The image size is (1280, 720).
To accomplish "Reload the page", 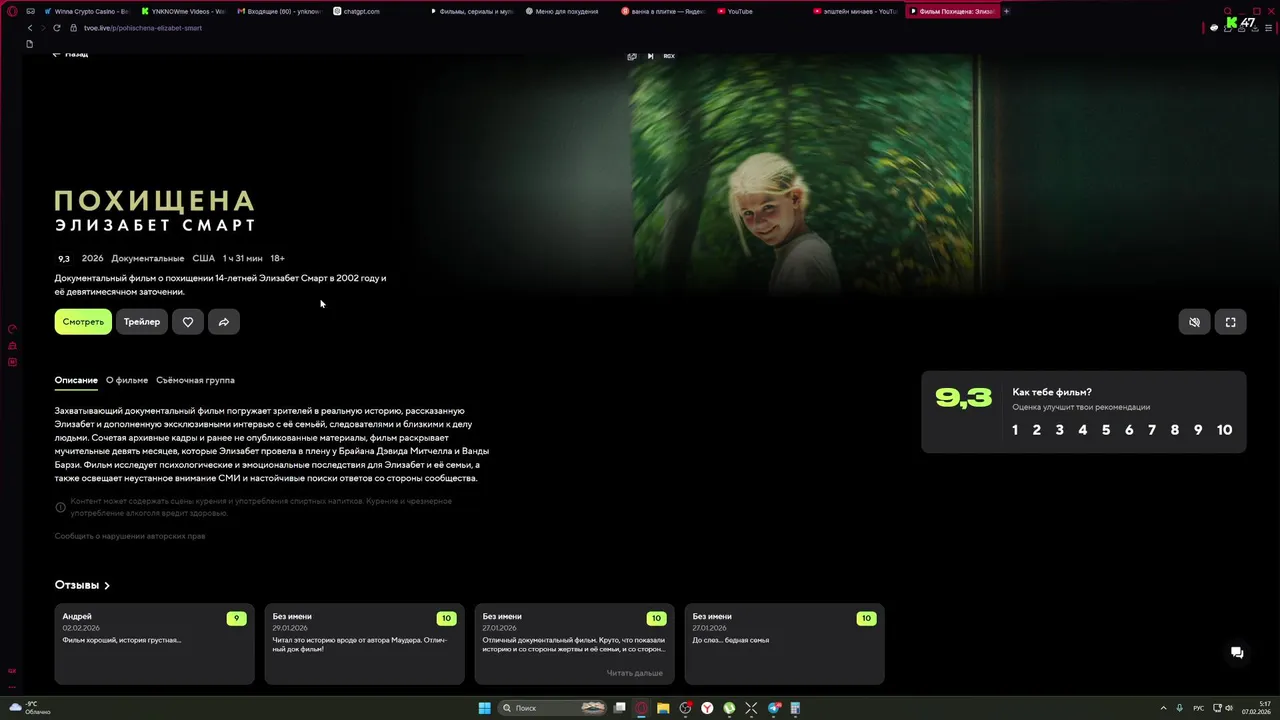I will (x=57, y=28).
